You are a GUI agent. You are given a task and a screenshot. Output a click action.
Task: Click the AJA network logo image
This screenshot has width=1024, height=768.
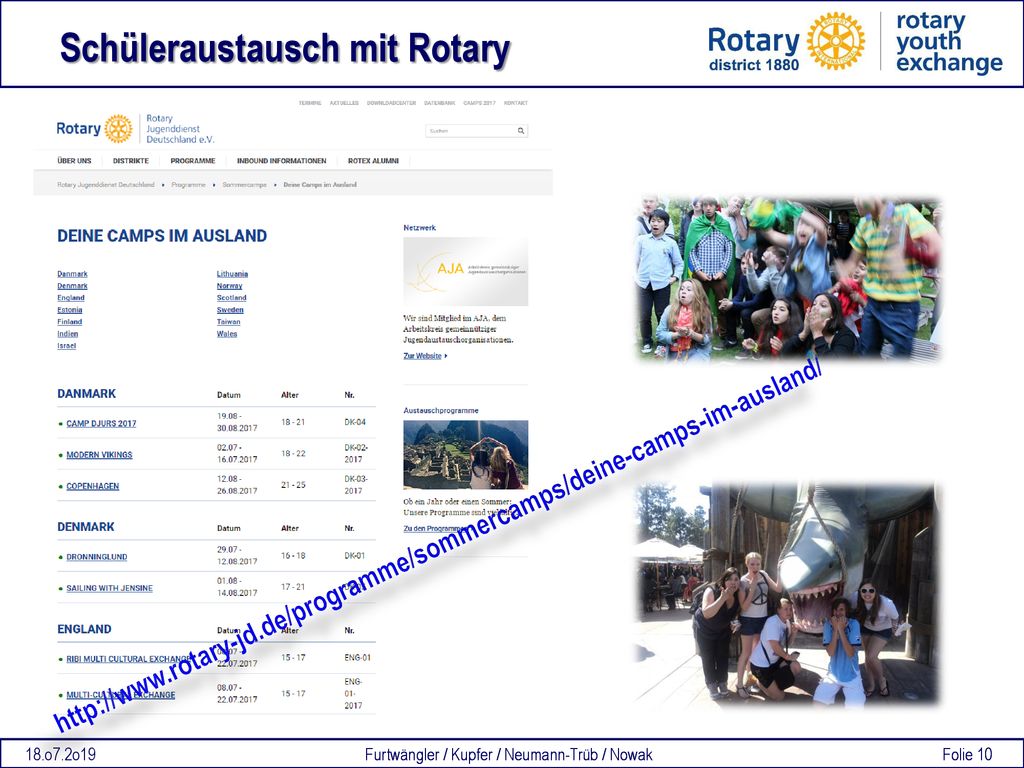pyautogui.click(x=466, y=271)
